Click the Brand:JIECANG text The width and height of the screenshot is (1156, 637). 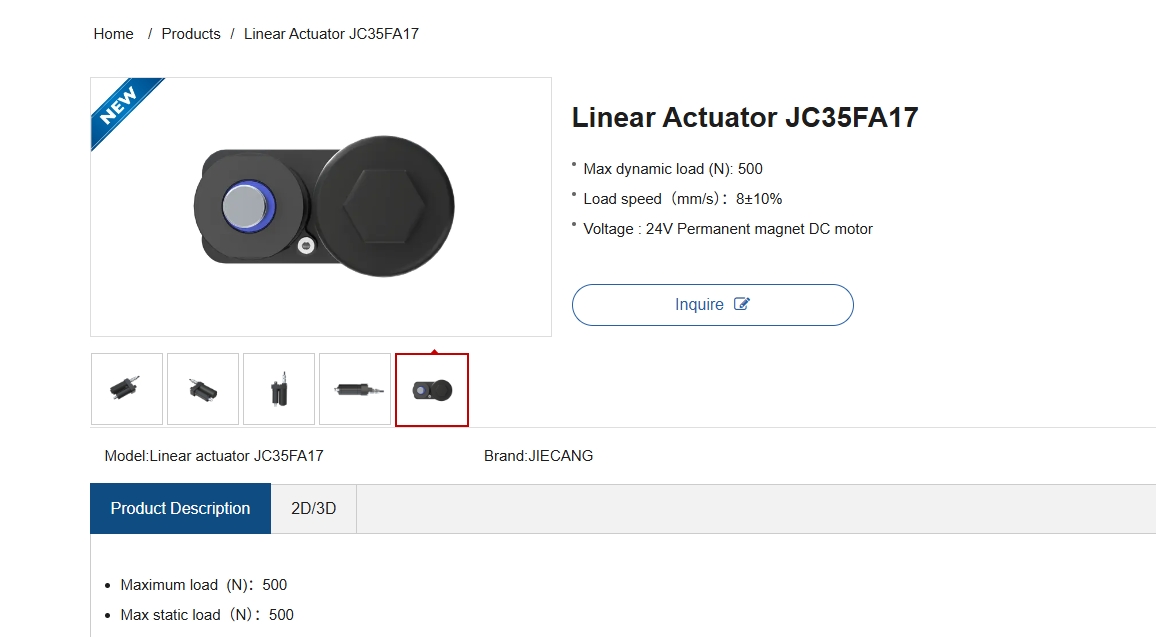click(x=538, y=456)
